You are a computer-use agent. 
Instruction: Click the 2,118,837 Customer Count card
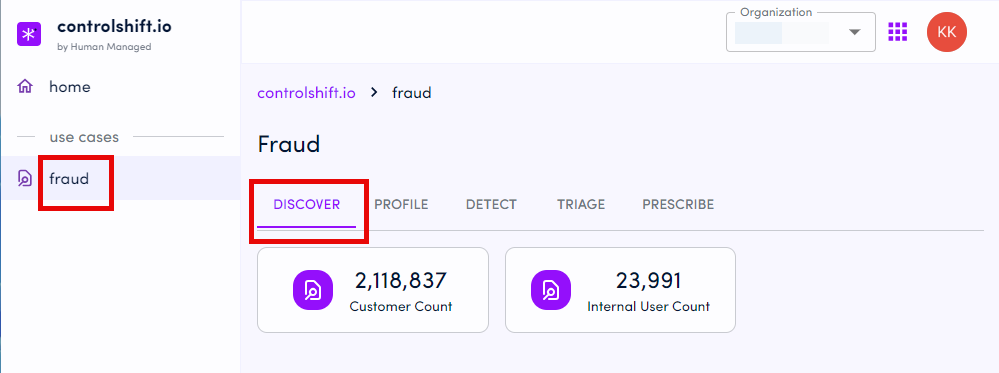click(373, 290)
